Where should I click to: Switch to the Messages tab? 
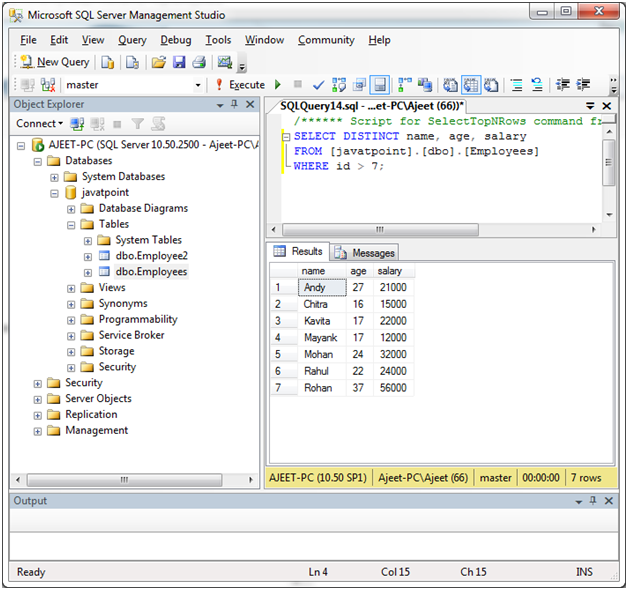[365, 253]
